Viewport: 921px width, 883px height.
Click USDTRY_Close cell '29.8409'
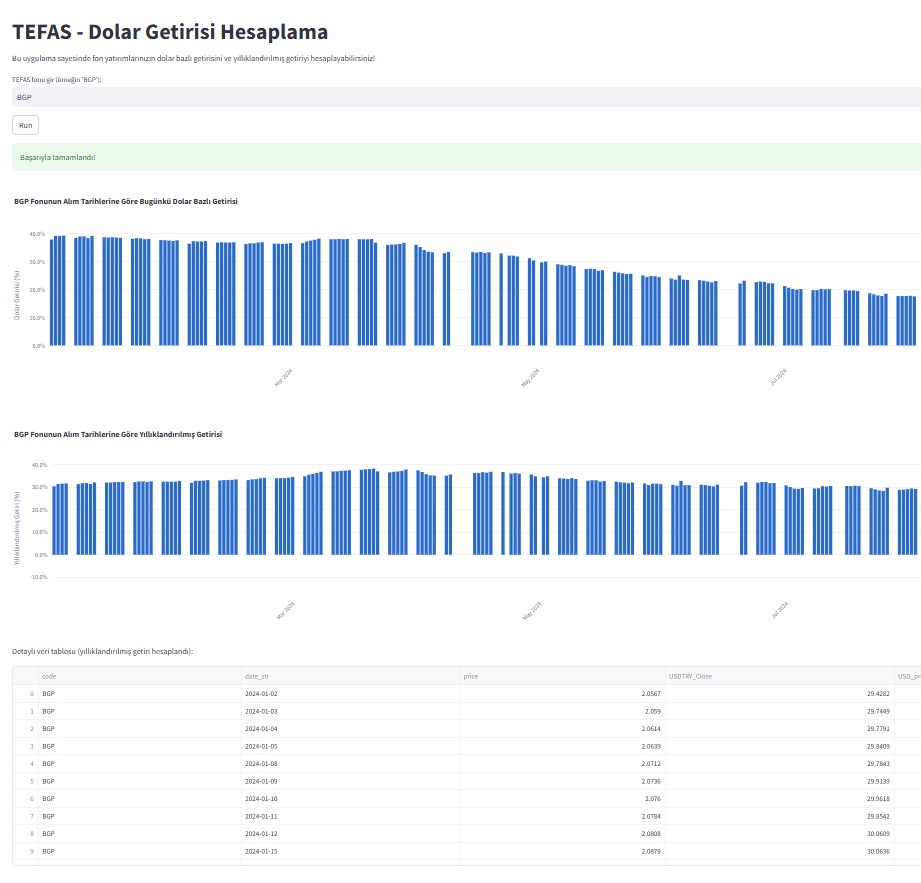(x=779, y=746)
